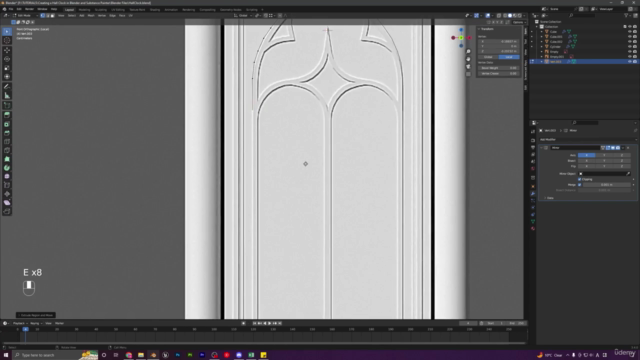Image resolution: width=640 pixels, height=360 pixels.
Task: Enable Bisect Z button in Mirror modifier
Action: coord(622,161)
